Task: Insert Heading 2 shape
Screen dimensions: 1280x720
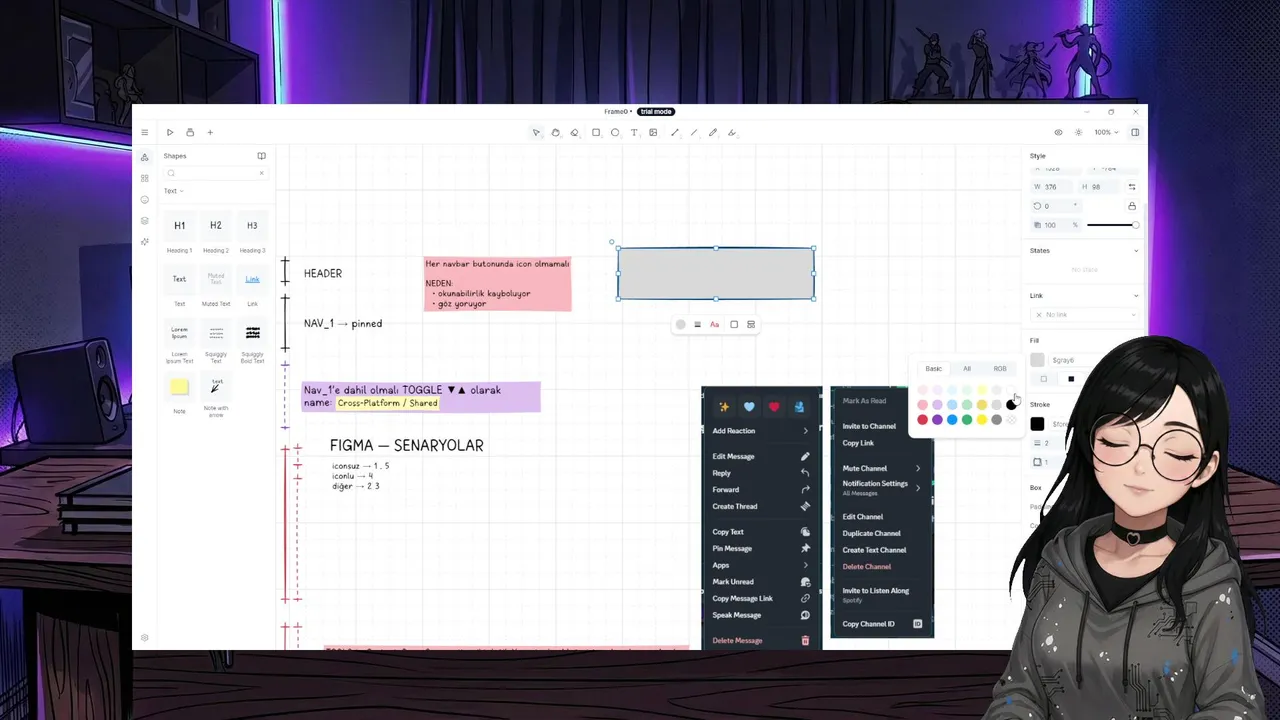Action: (x=215, y=226)
